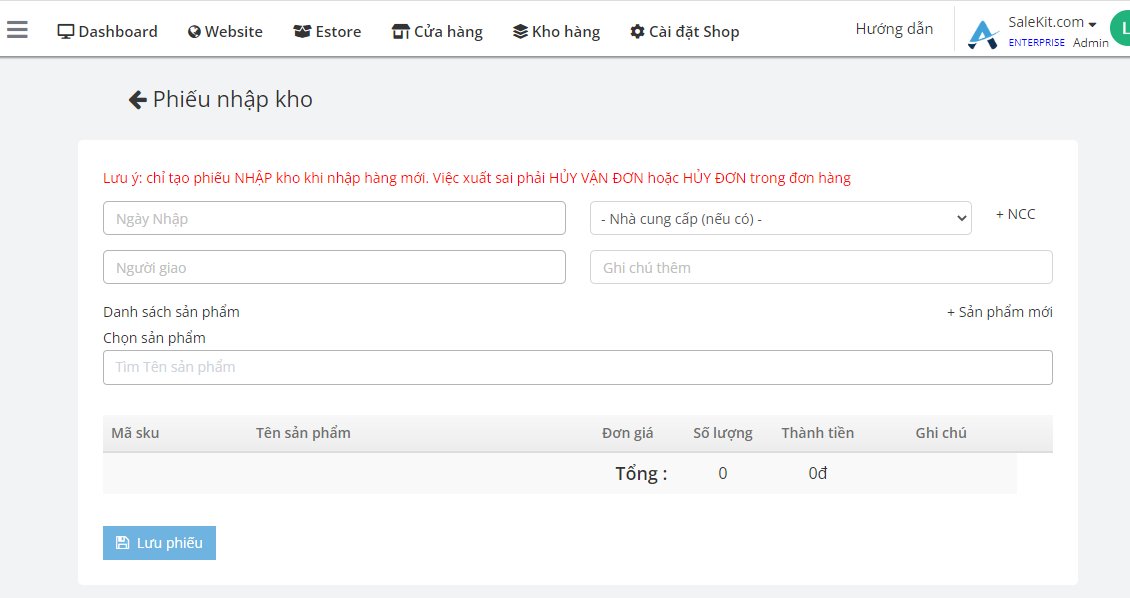
Task: Open the hamburger sidebar menu
Action: [x=17, y=30]
